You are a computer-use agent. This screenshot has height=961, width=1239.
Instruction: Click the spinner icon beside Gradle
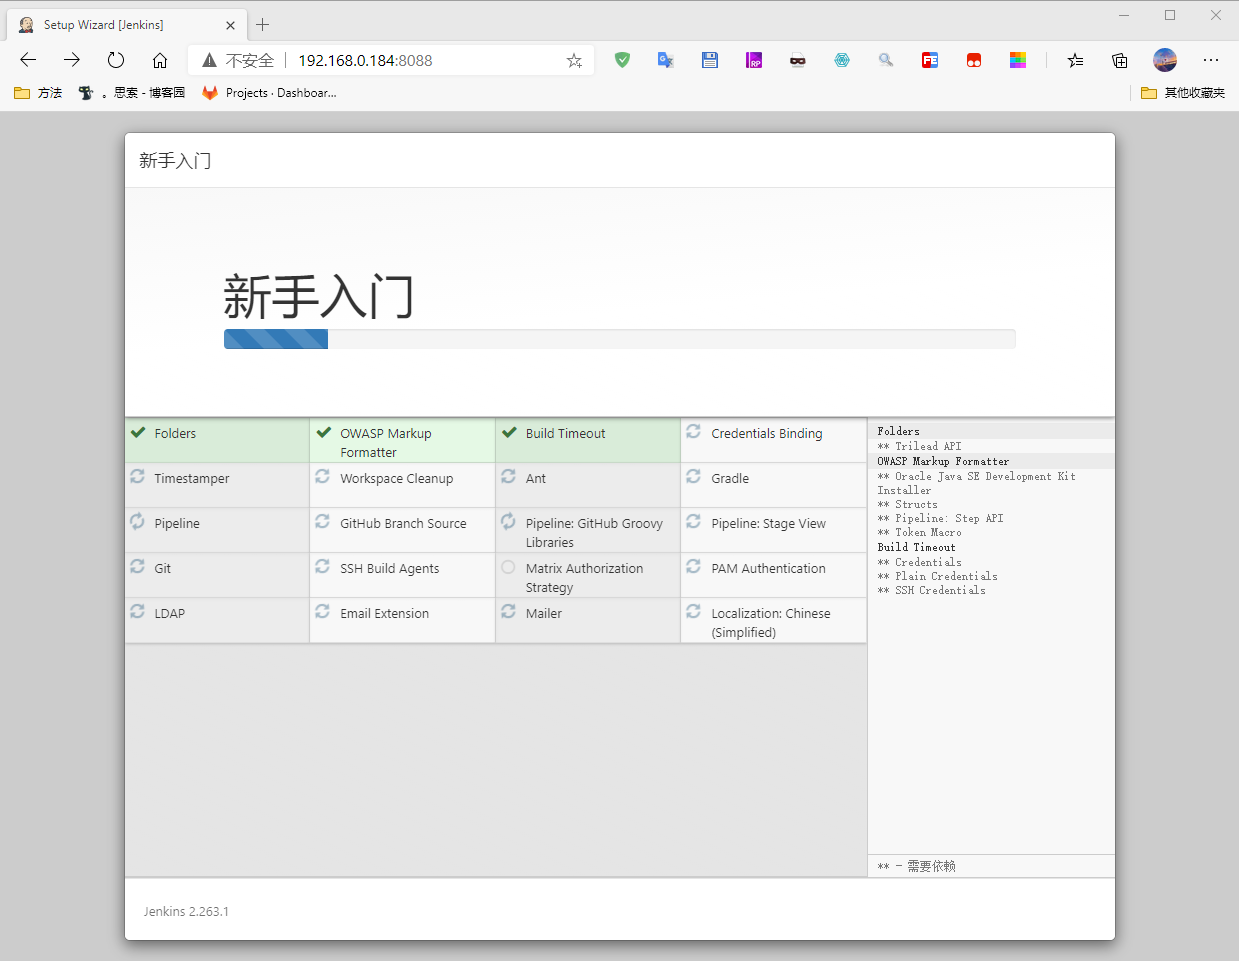(x=693, y=476)
